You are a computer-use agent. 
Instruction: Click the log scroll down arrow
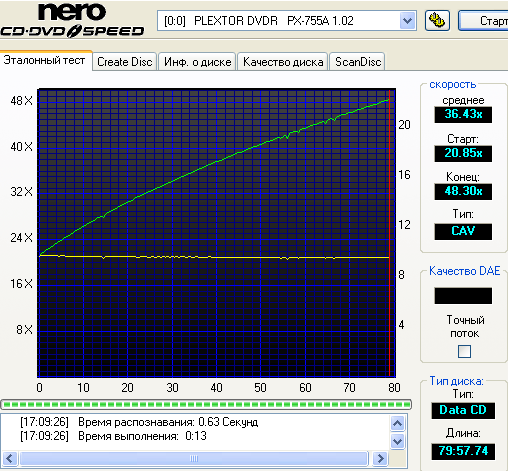click(397, 442)
